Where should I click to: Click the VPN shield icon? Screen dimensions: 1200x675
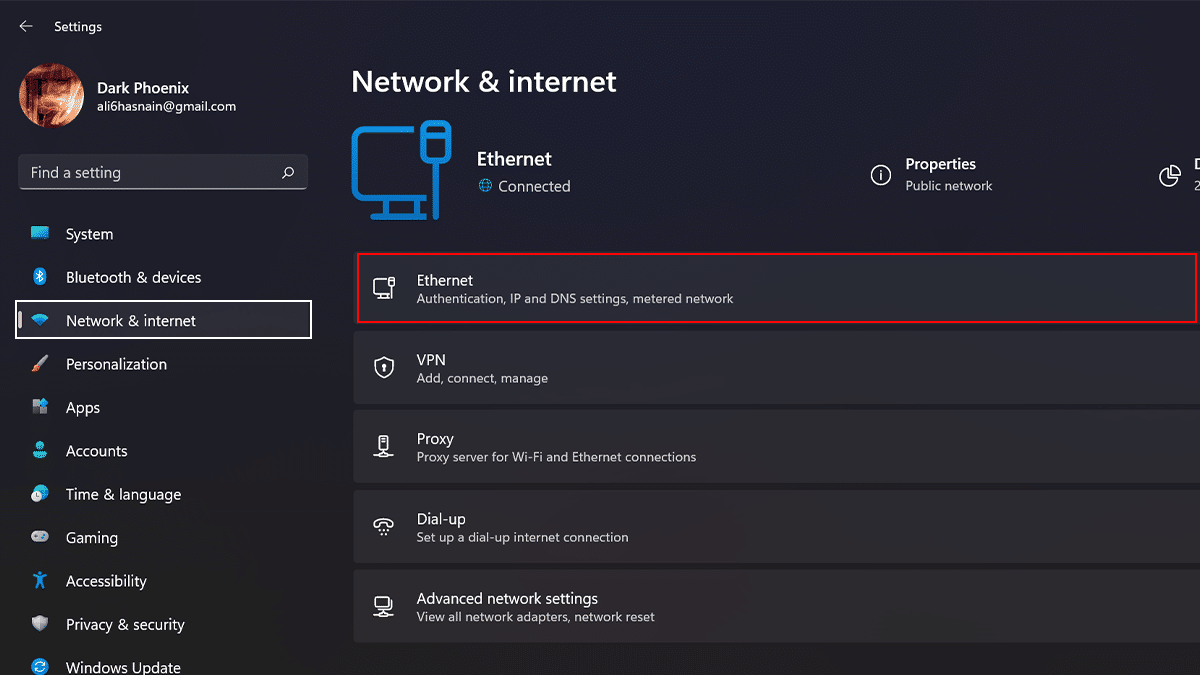(x=384, y=367)
